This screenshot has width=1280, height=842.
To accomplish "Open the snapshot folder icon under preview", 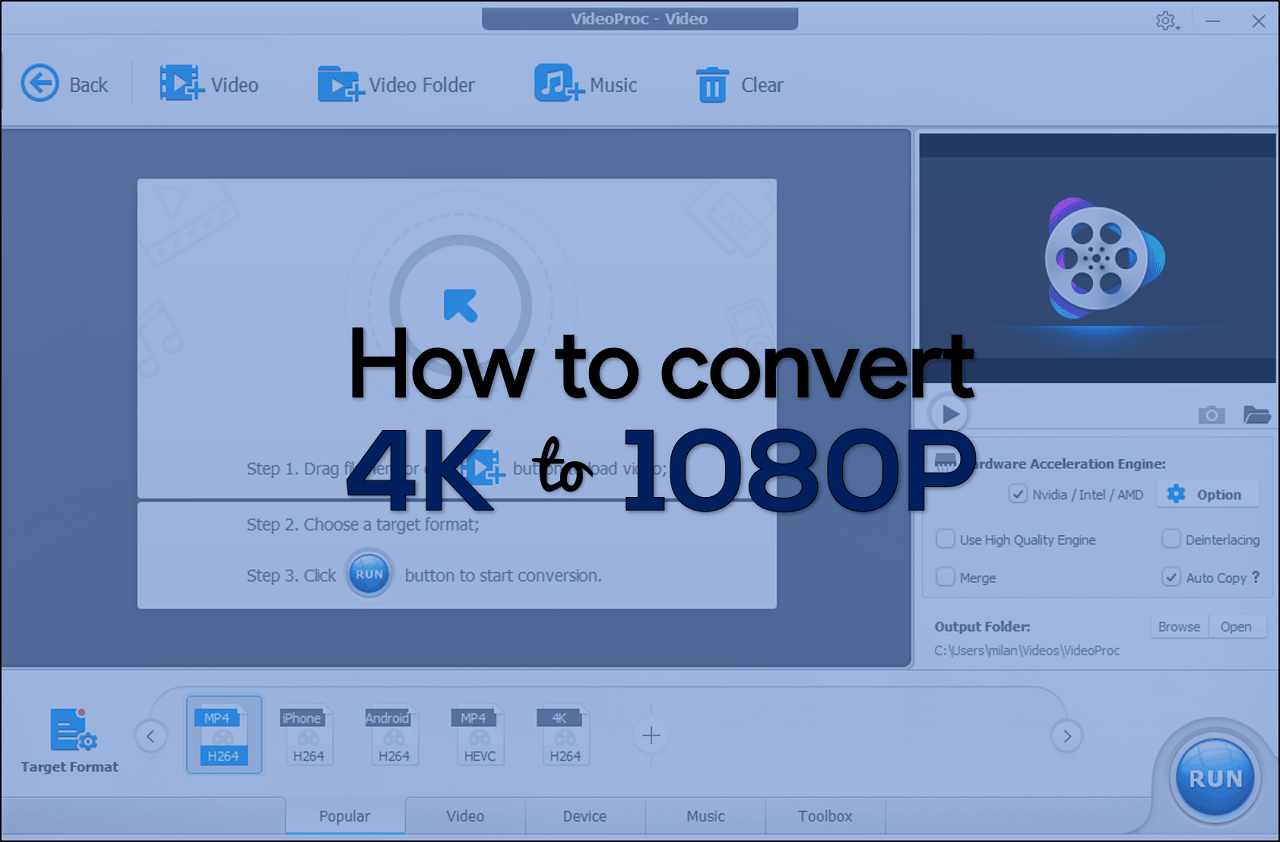I will (x=1256, y=414).
